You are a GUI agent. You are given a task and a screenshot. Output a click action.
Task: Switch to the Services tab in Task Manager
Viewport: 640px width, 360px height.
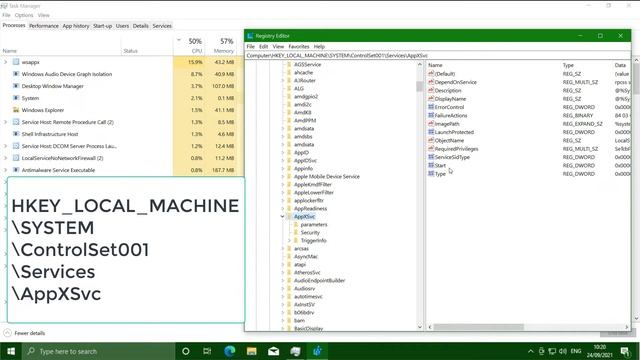[x=162, y=26]
